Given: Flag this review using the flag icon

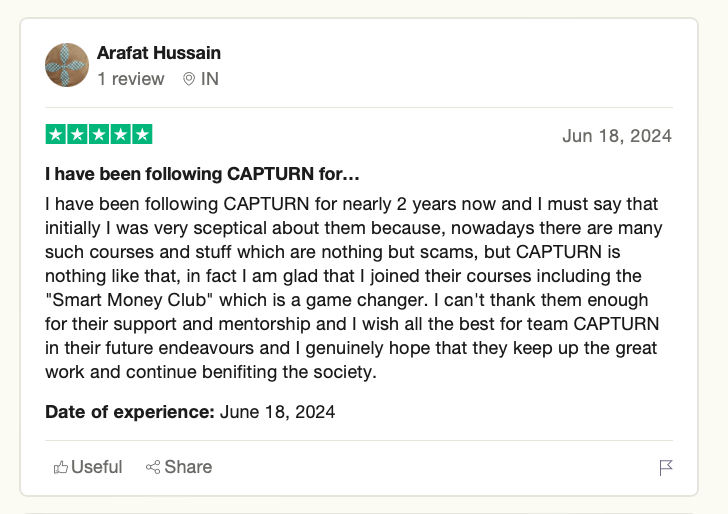Looking at the screenshot, I should pos(666,467).
